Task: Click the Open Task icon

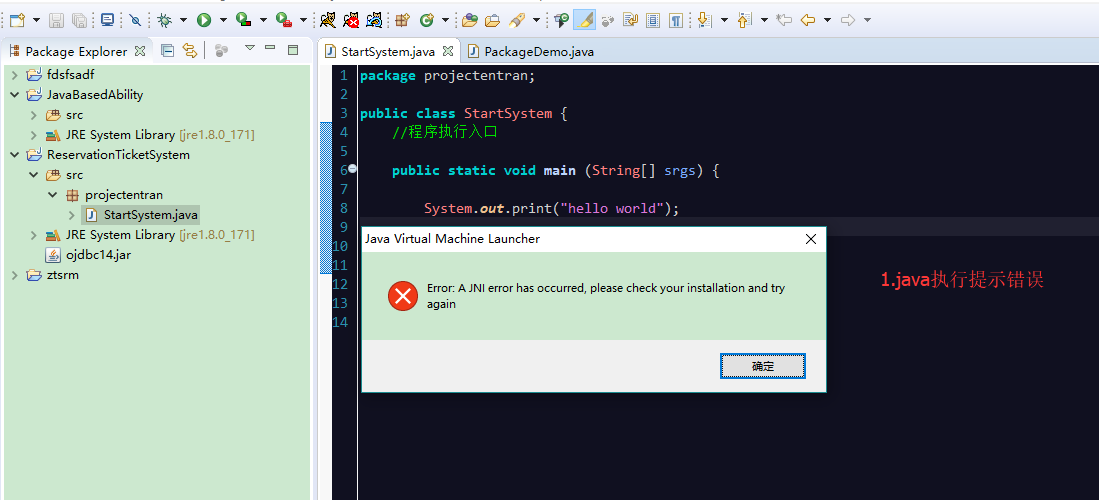Action: (493, 20)
